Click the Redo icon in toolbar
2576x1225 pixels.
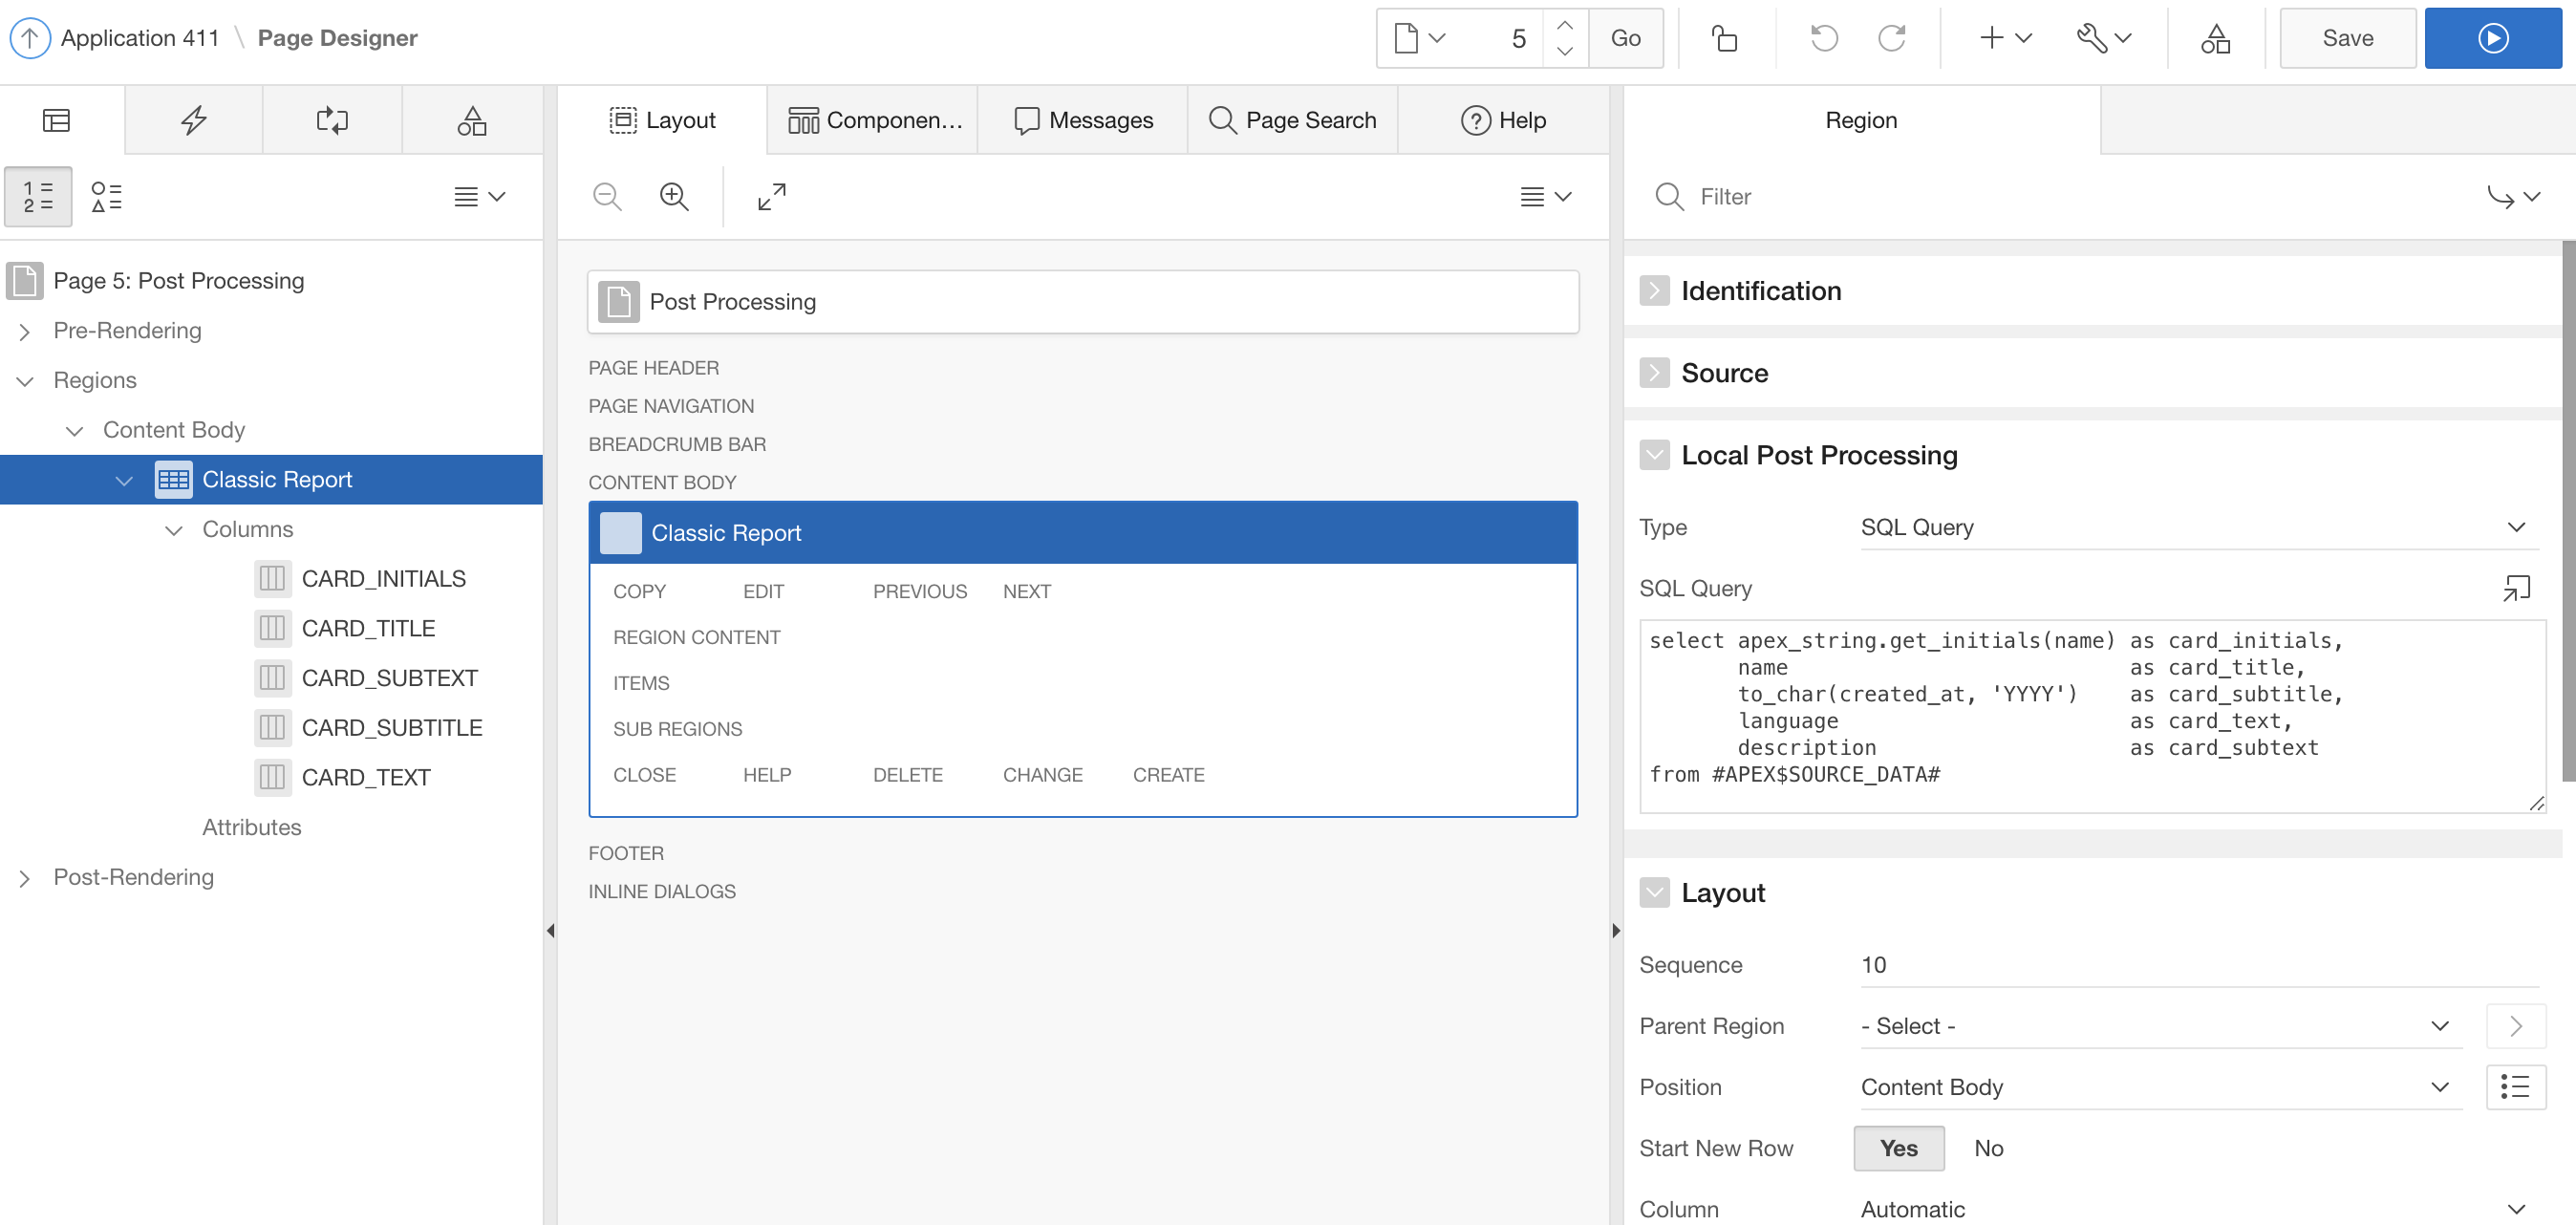[x=1891, y=38]
